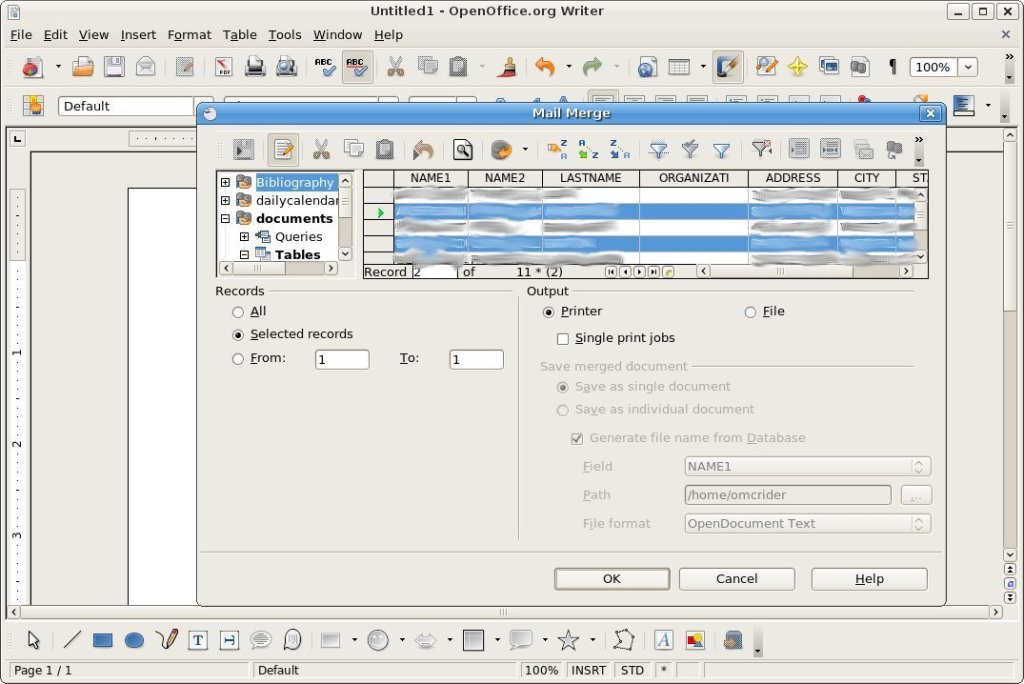Open the Undo history dropdown arrow
The height and width of the screenshot is (684, 1024).
click(569, 67)
